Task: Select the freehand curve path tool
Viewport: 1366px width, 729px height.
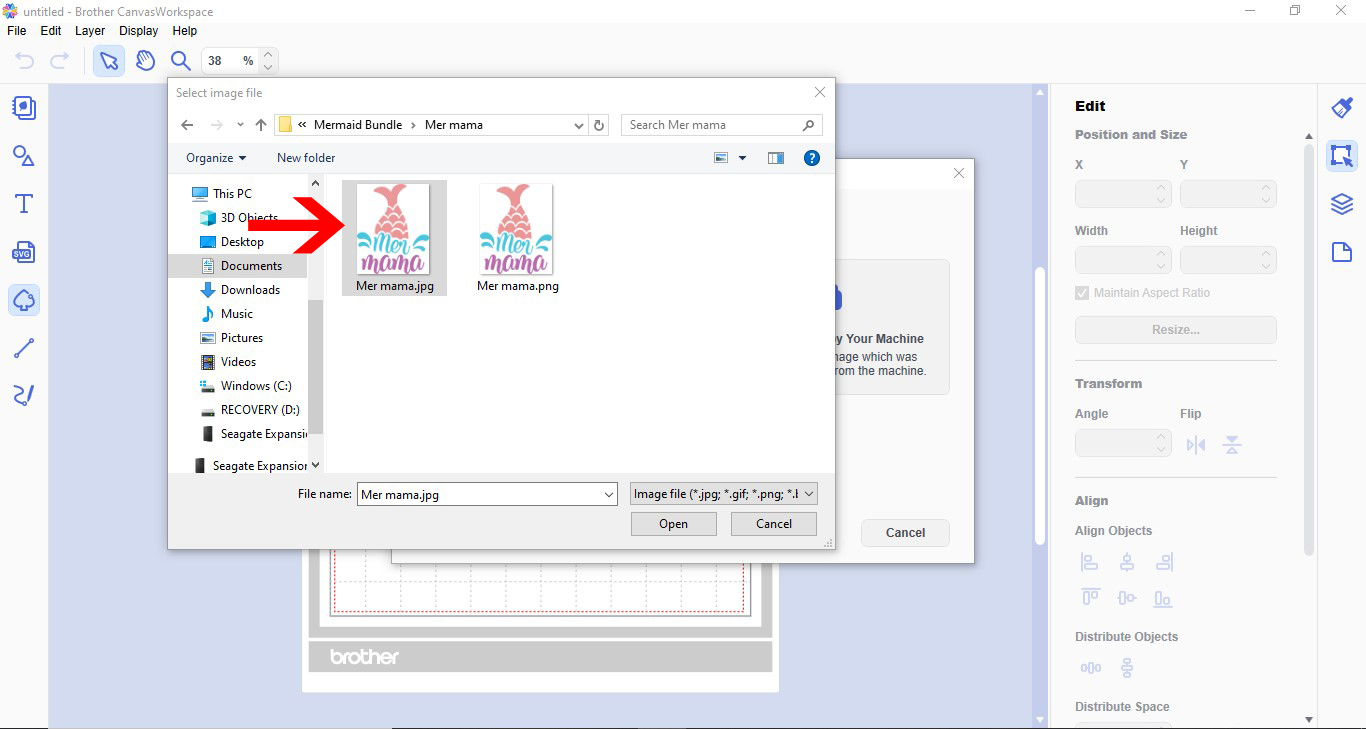Action: tap(24, 395)
